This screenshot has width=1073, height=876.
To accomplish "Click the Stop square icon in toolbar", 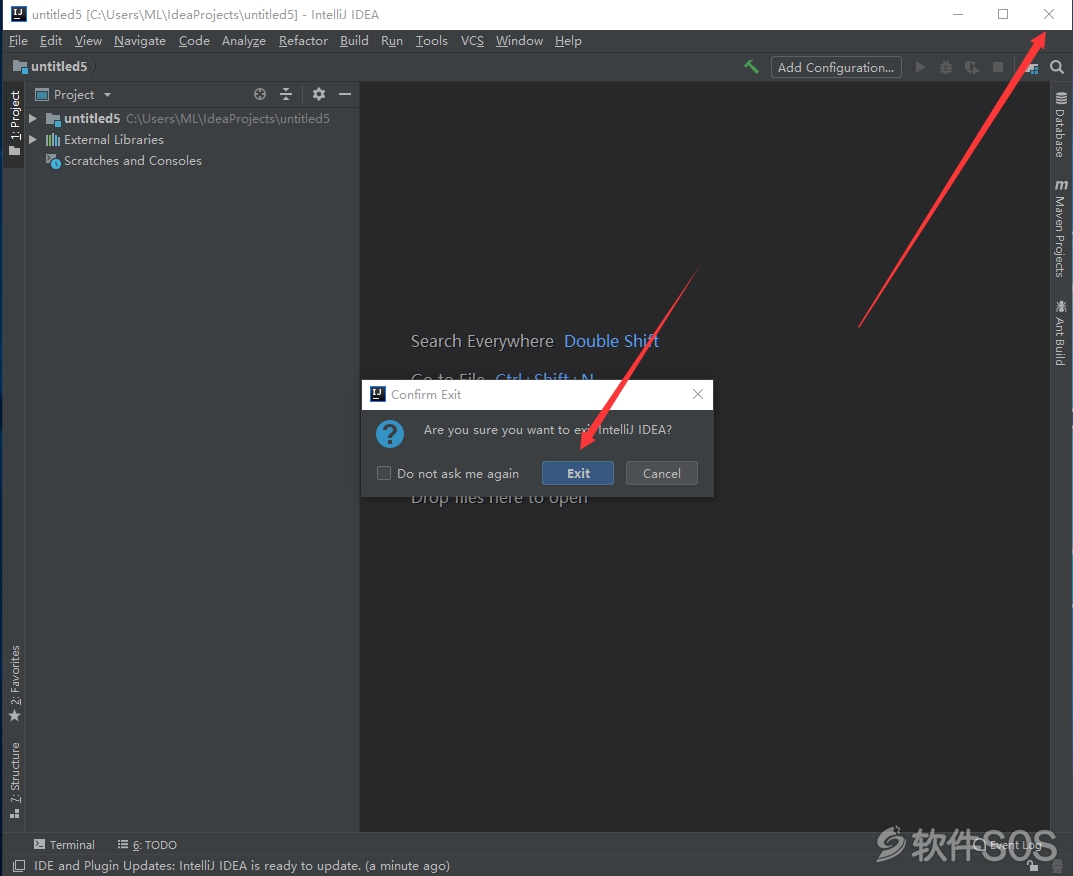I will coord(998,67).
